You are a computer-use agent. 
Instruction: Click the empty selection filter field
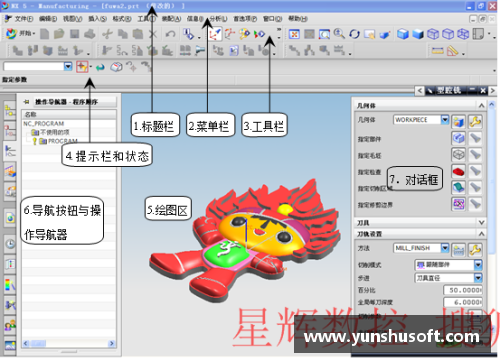coord(34,66)
